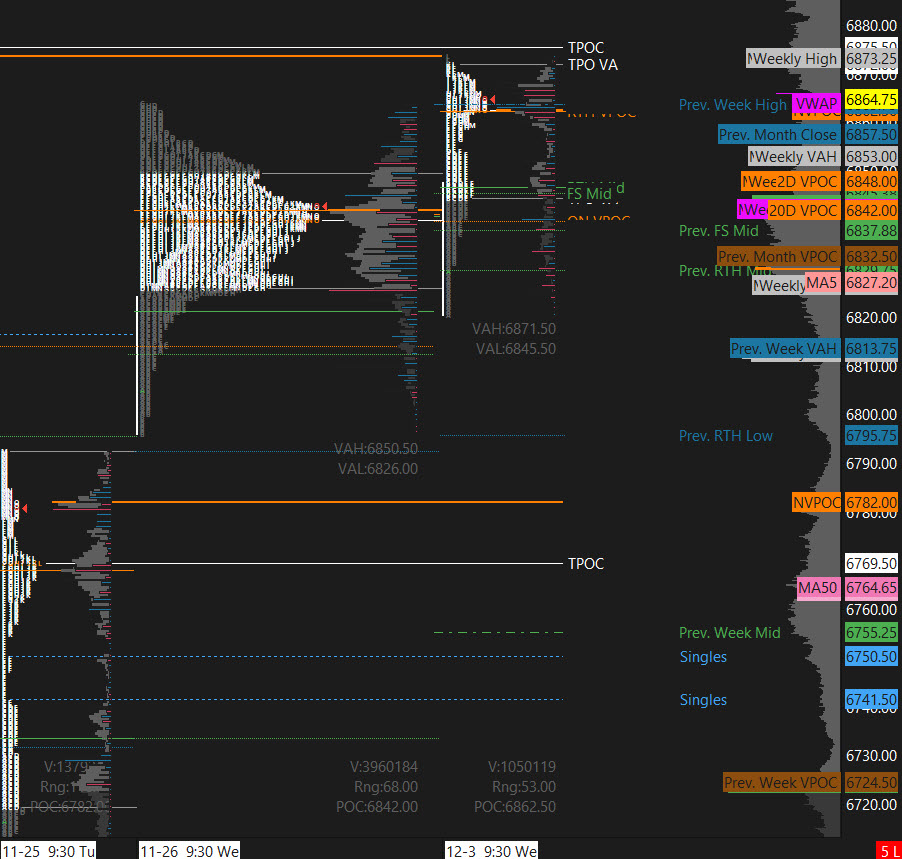Select the orange NVPOC label at 6782.00
Viewport: 902px width, 859px height.
pos(816,502)
